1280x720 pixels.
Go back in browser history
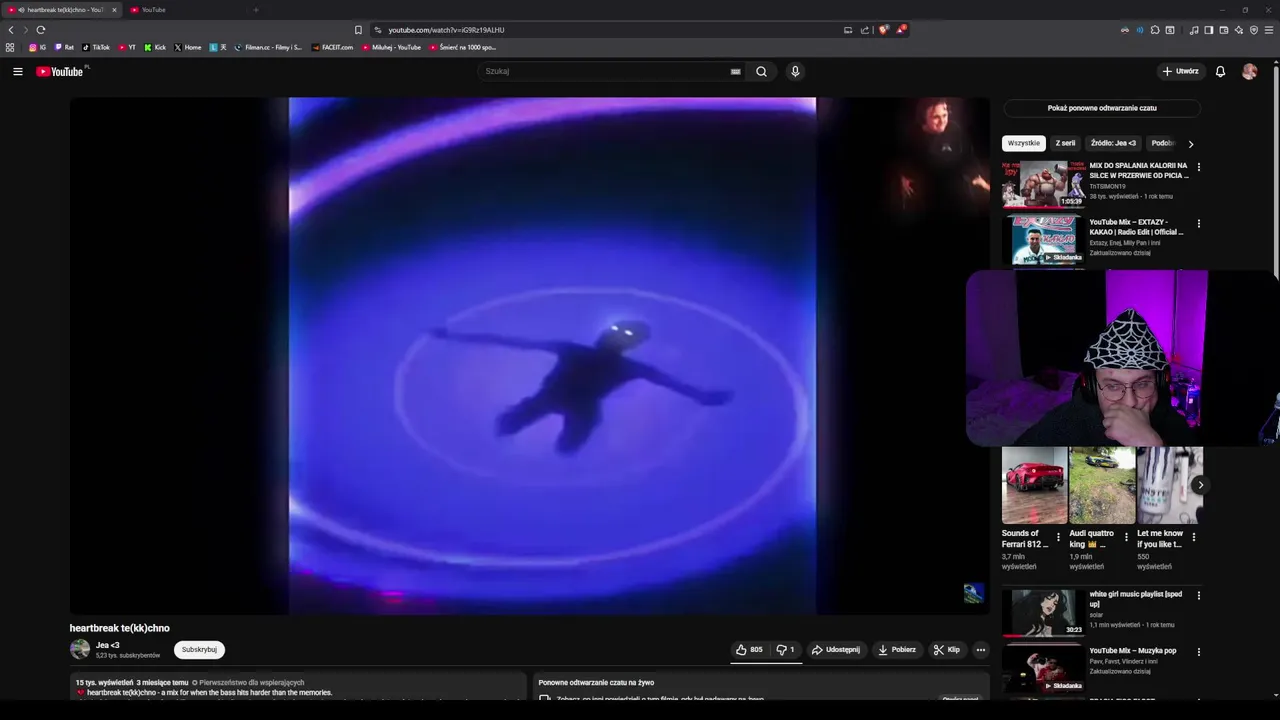pyautogui.click(x=11, y=30)
